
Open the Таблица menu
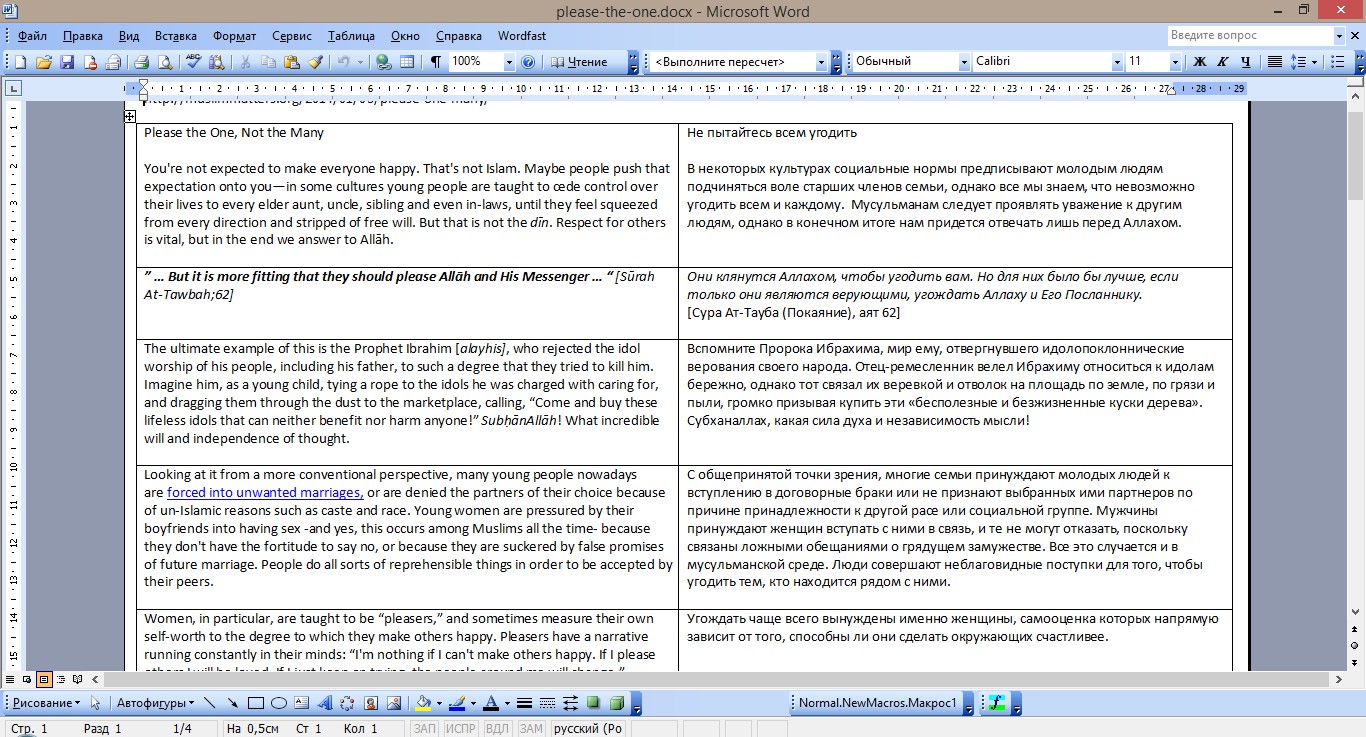click(351, 36)
